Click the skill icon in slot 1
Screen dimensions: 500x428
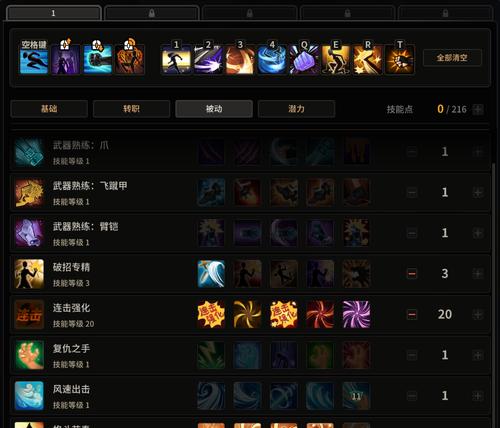pos(176,59)
